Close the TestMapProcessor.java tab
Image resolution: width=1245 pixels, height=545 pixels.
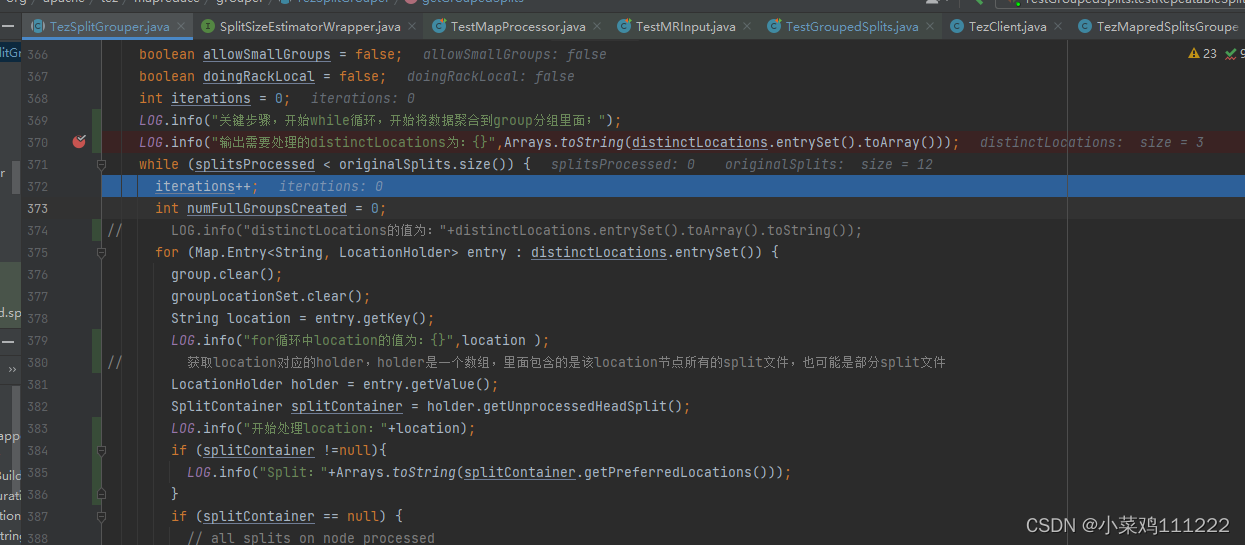598,27
